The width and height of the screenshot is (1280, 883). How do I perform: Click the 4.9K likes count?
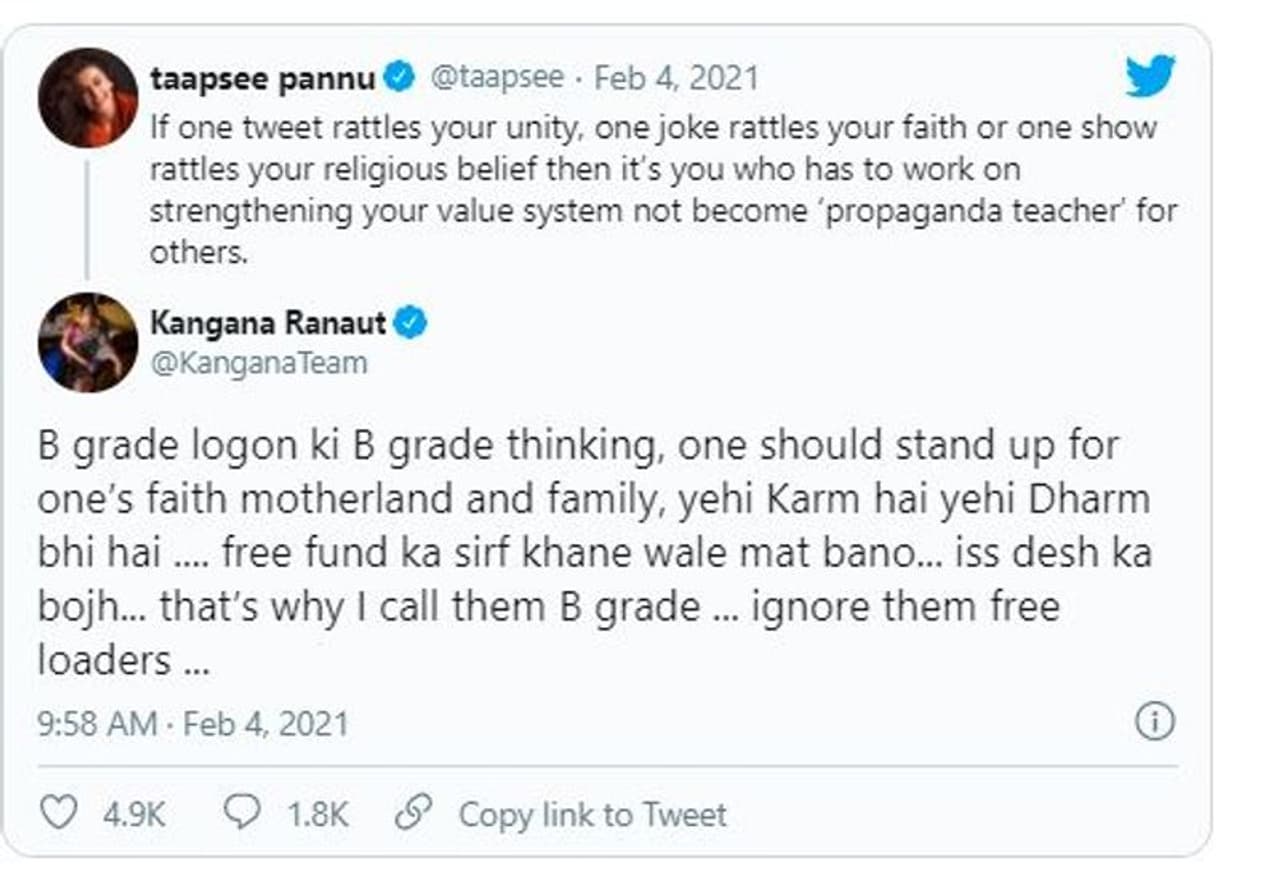point(133,814)
